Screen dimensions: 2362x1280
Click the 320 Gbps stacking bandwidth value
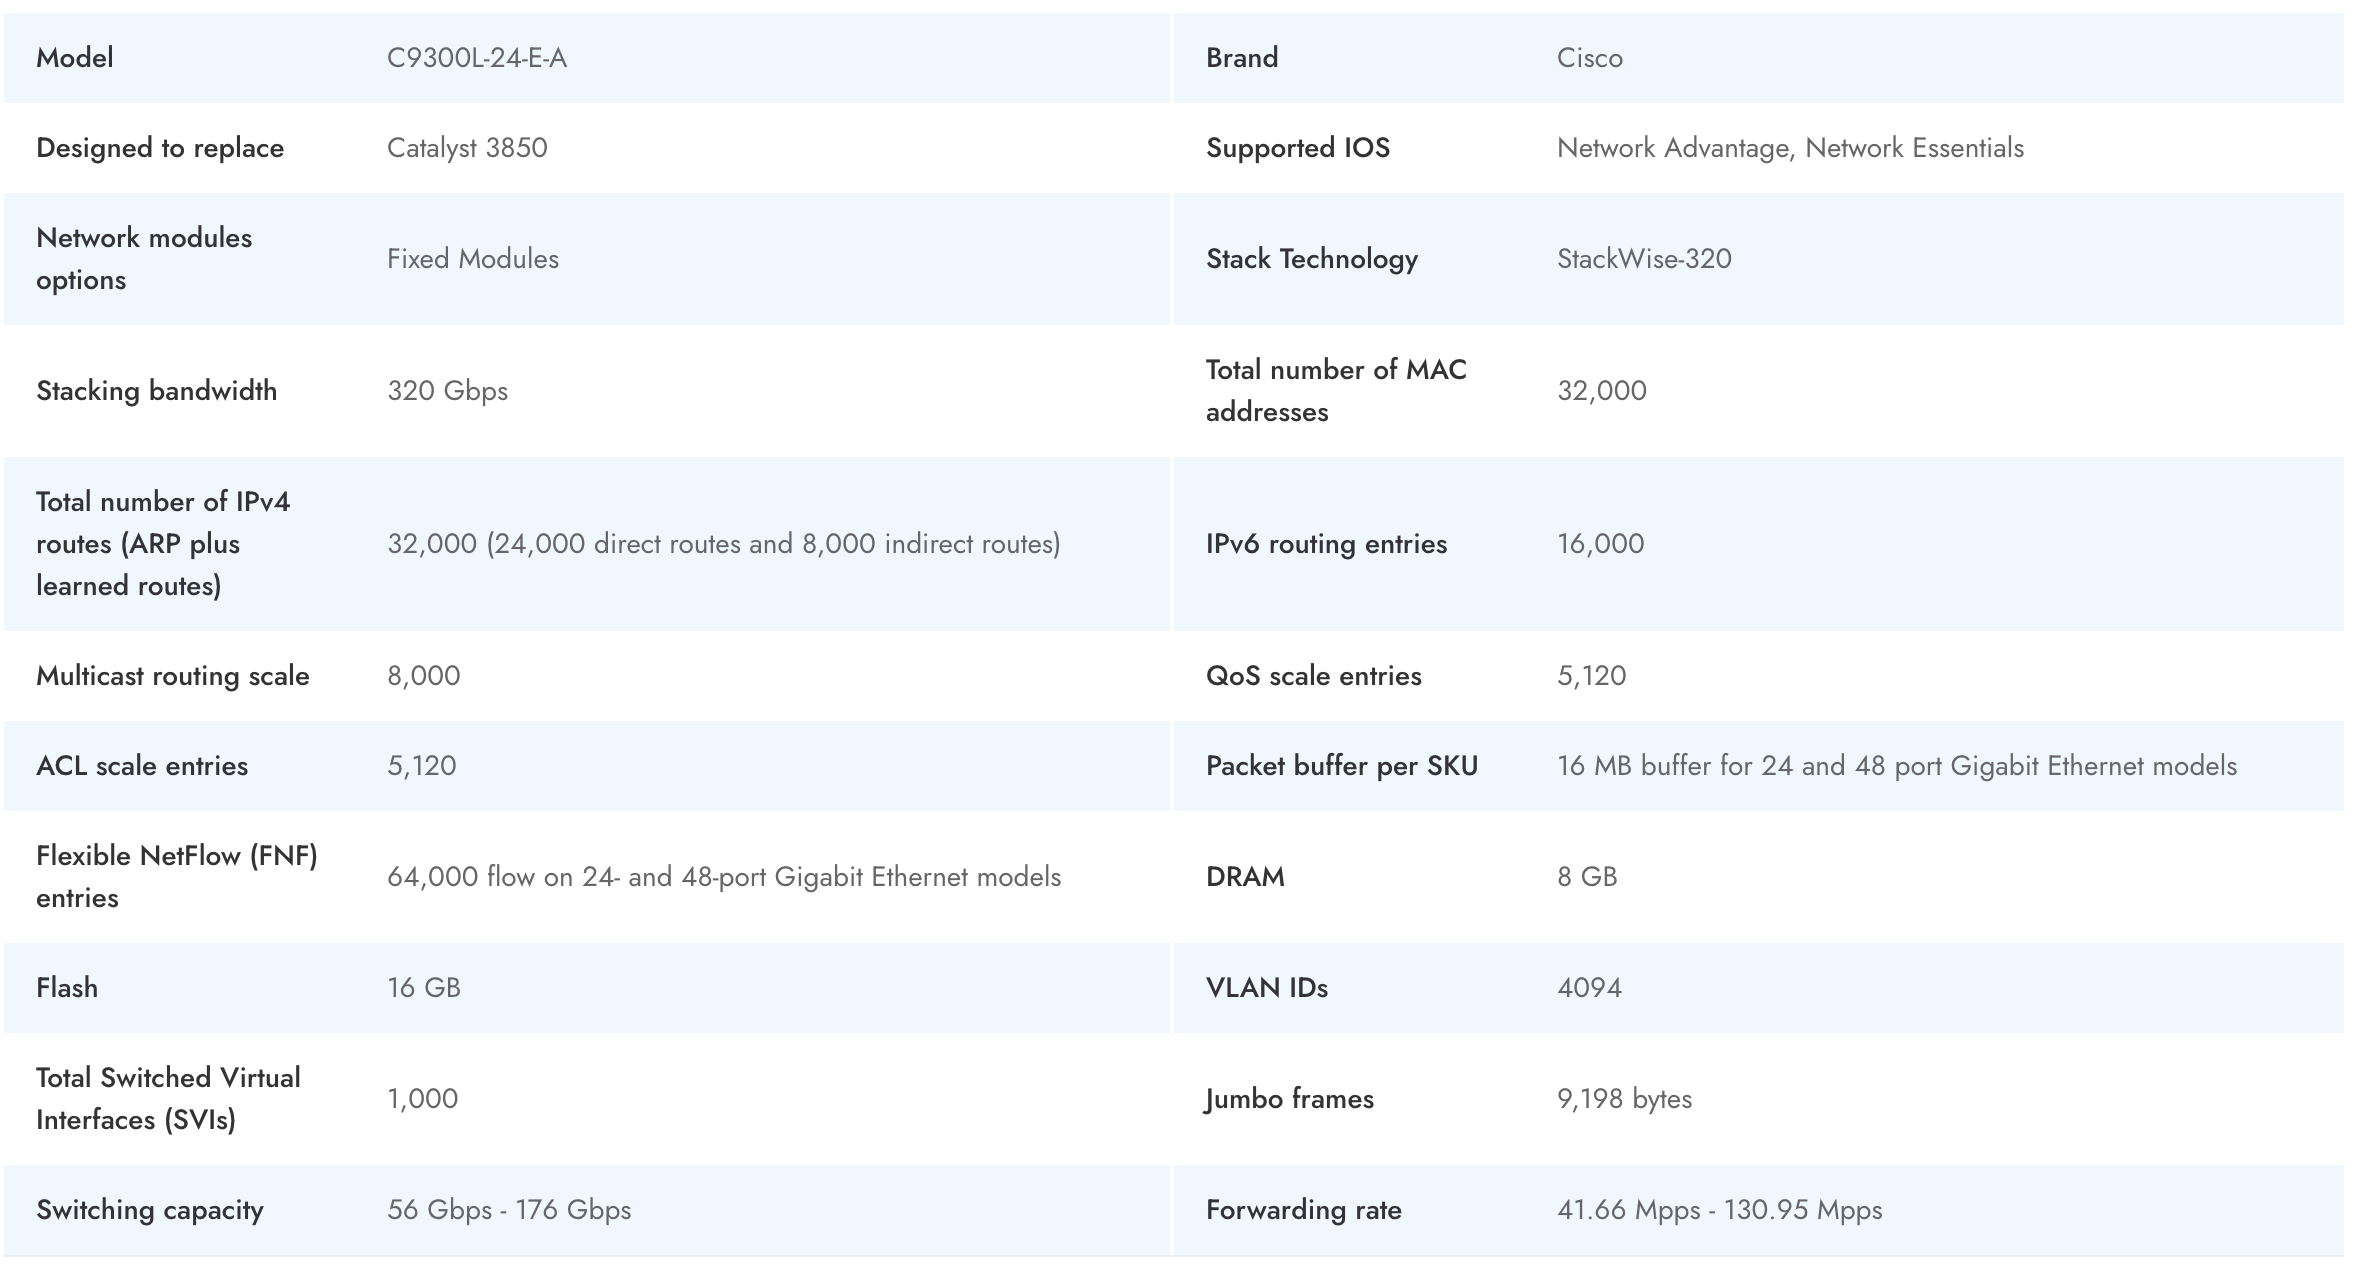click(x=447, y=391)
